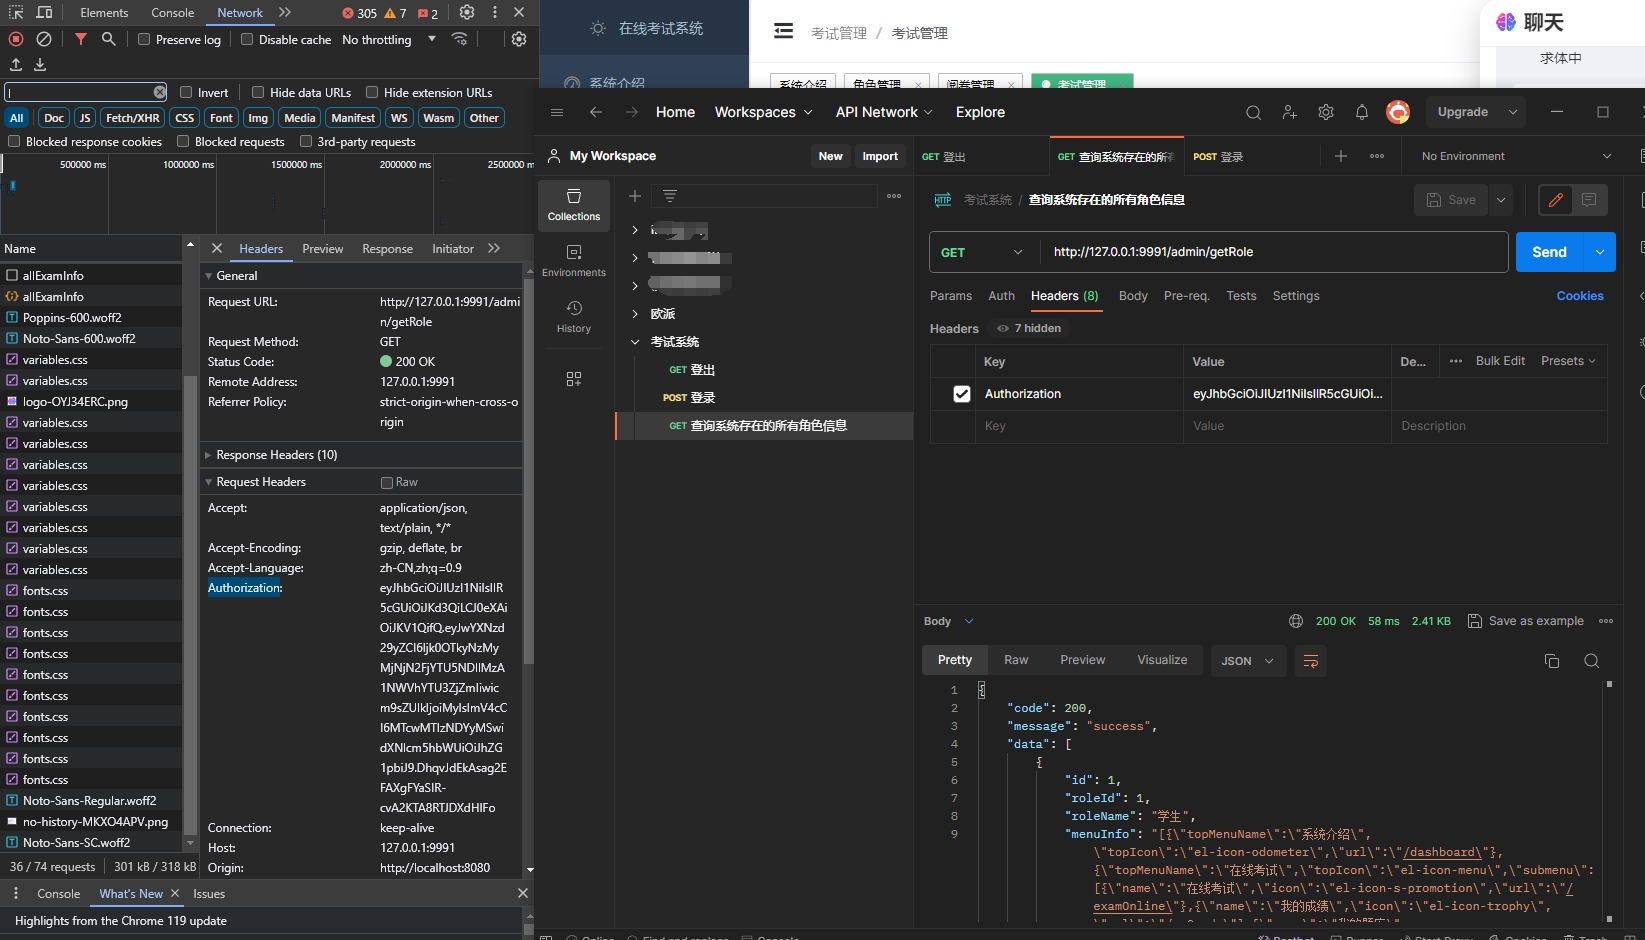The image size is (1645, 940).
Task: Open DevTools settings gear icon
Action: click(x=467, y=13)
